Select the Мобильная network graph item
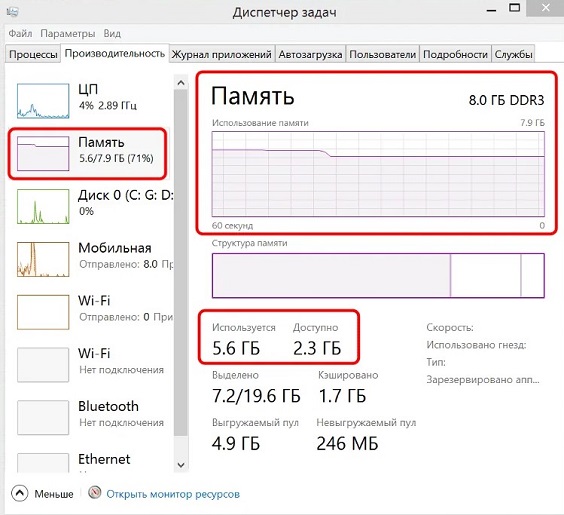This screenshot has height=515, width=564. coord(90,259)
